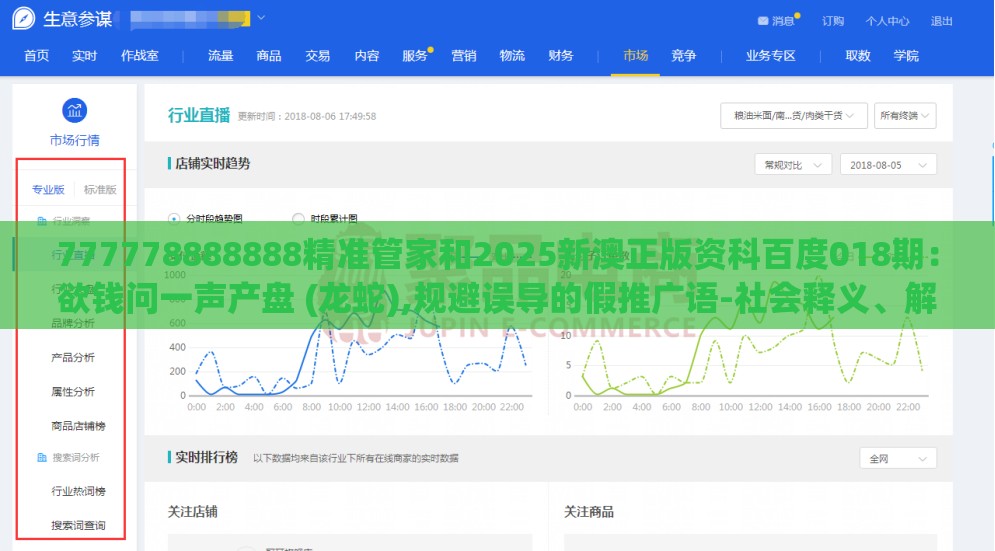Select the 市场 tab
Viewport: 995px width, 551px height.
tap(635, 56)
